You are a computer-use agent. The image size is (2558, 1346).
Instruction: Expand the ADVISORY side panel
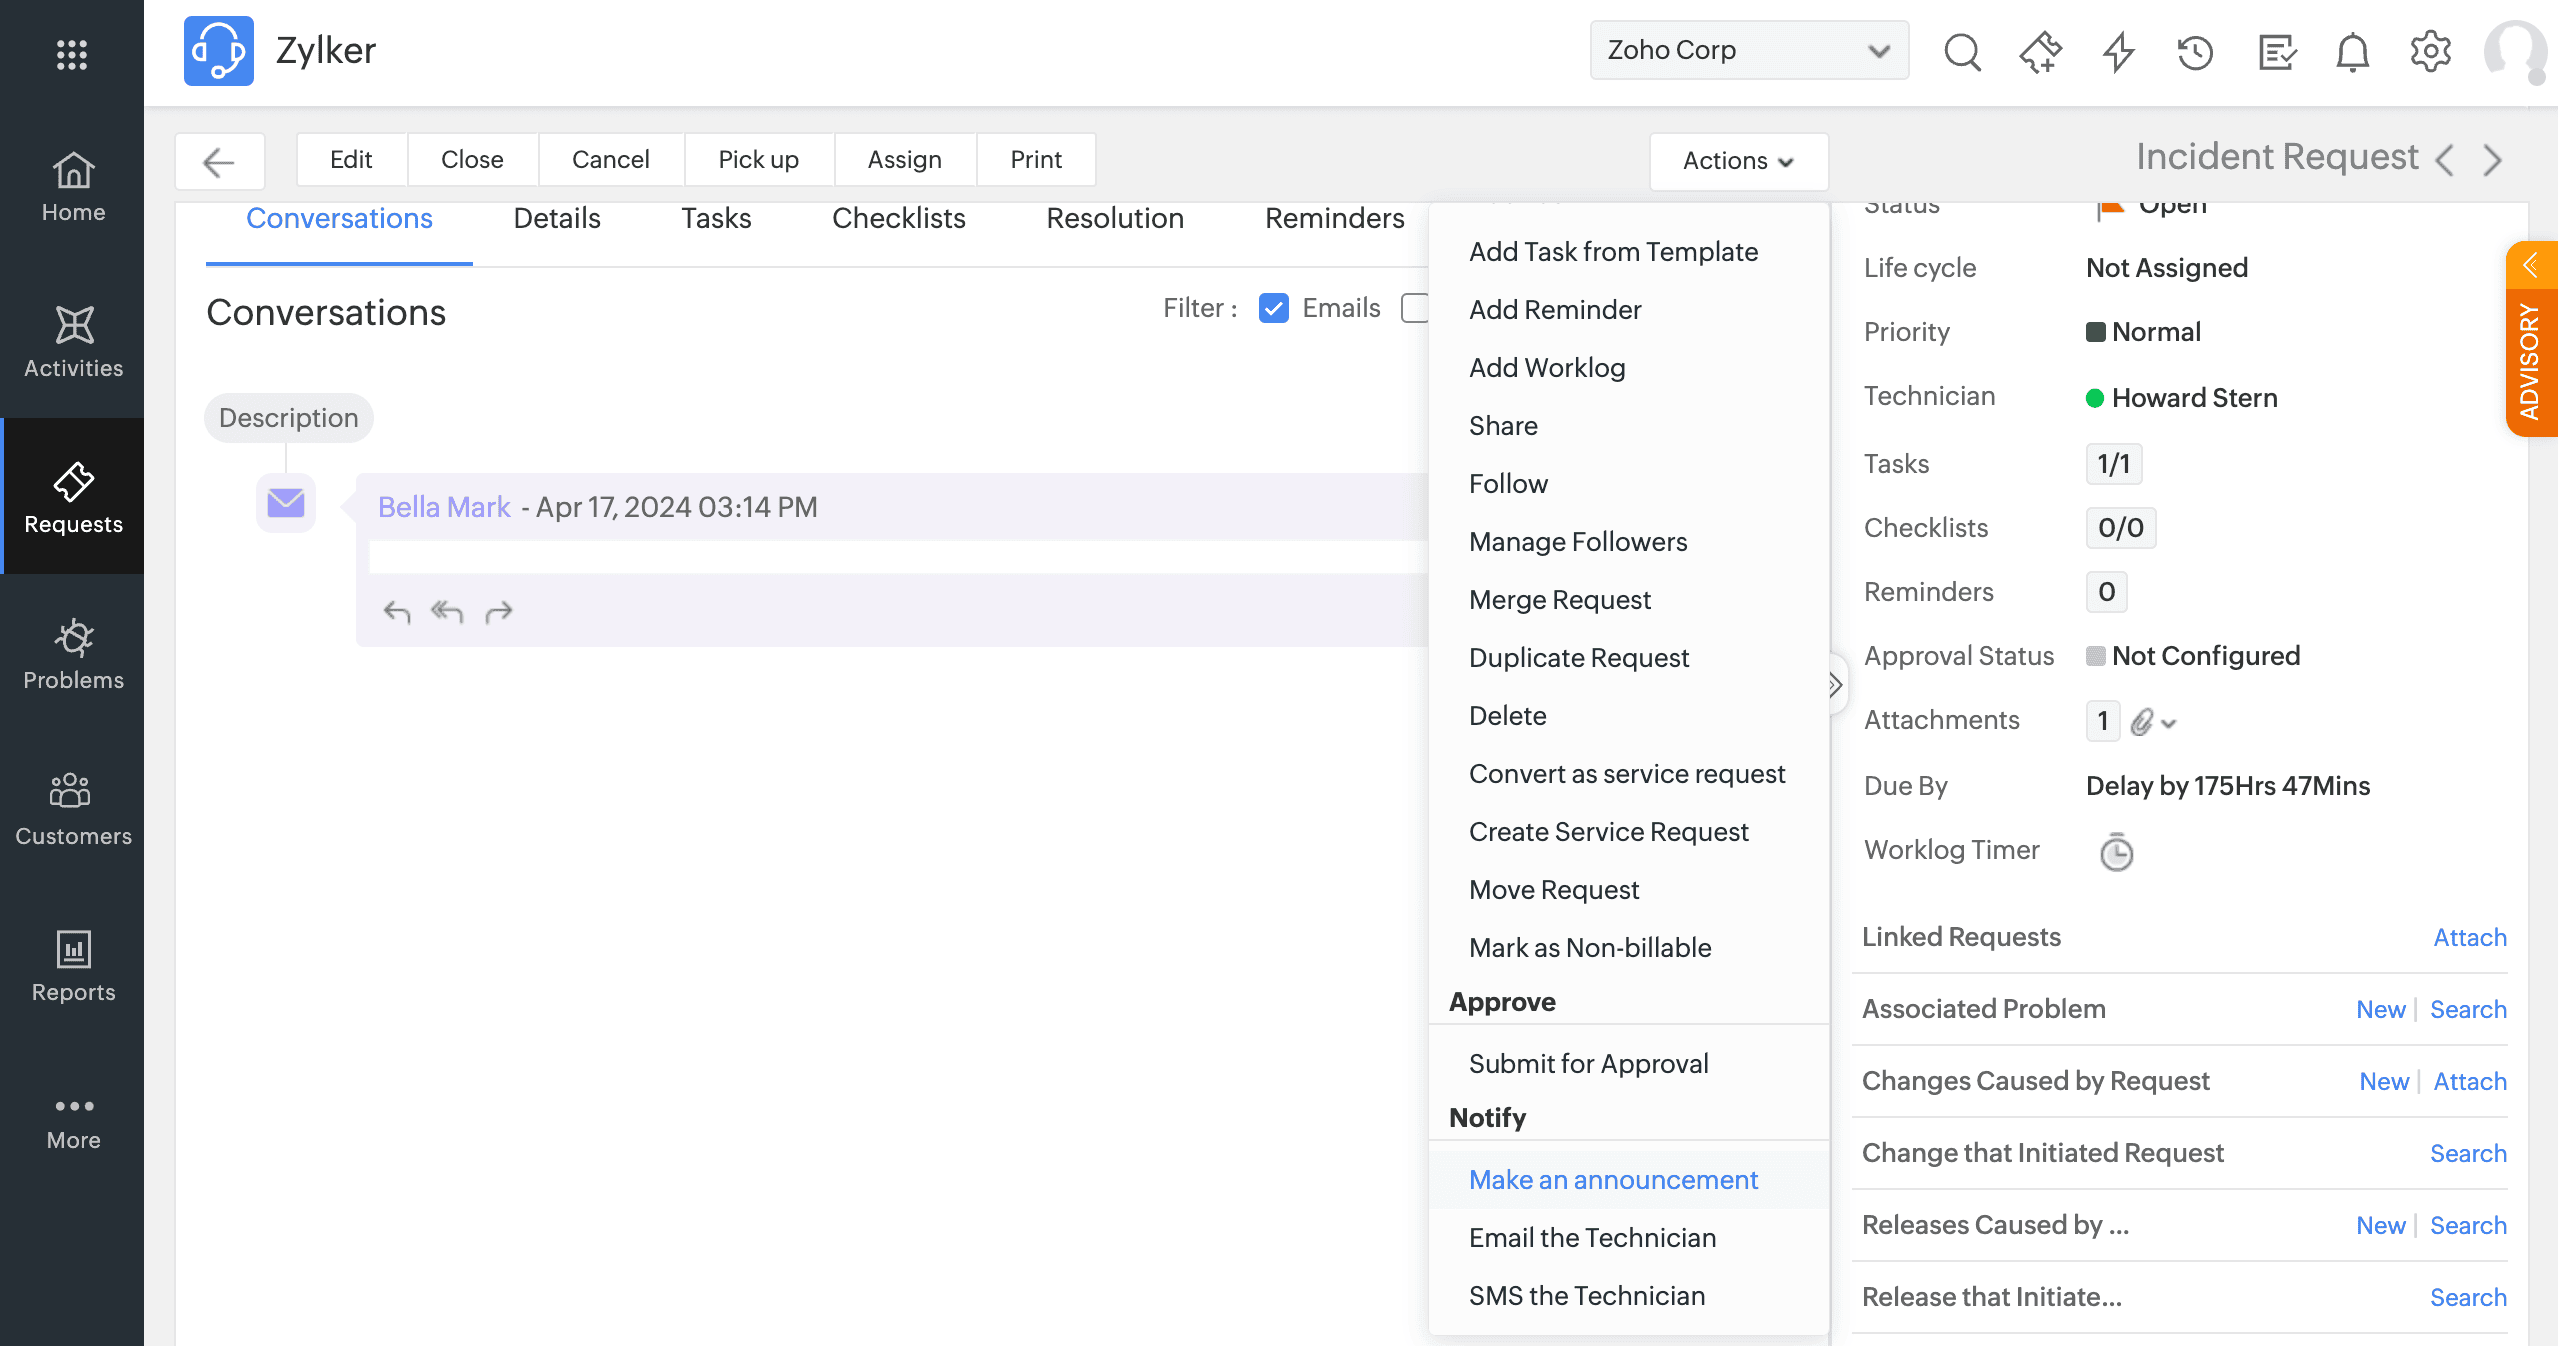point(2531,265)
